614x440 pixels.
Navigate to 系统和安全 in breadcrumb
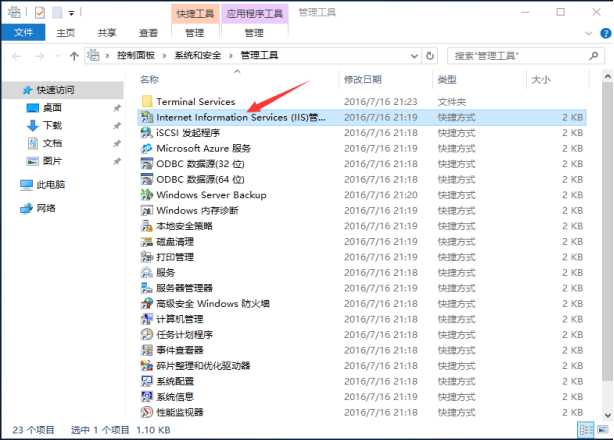(x=198, y=56)
